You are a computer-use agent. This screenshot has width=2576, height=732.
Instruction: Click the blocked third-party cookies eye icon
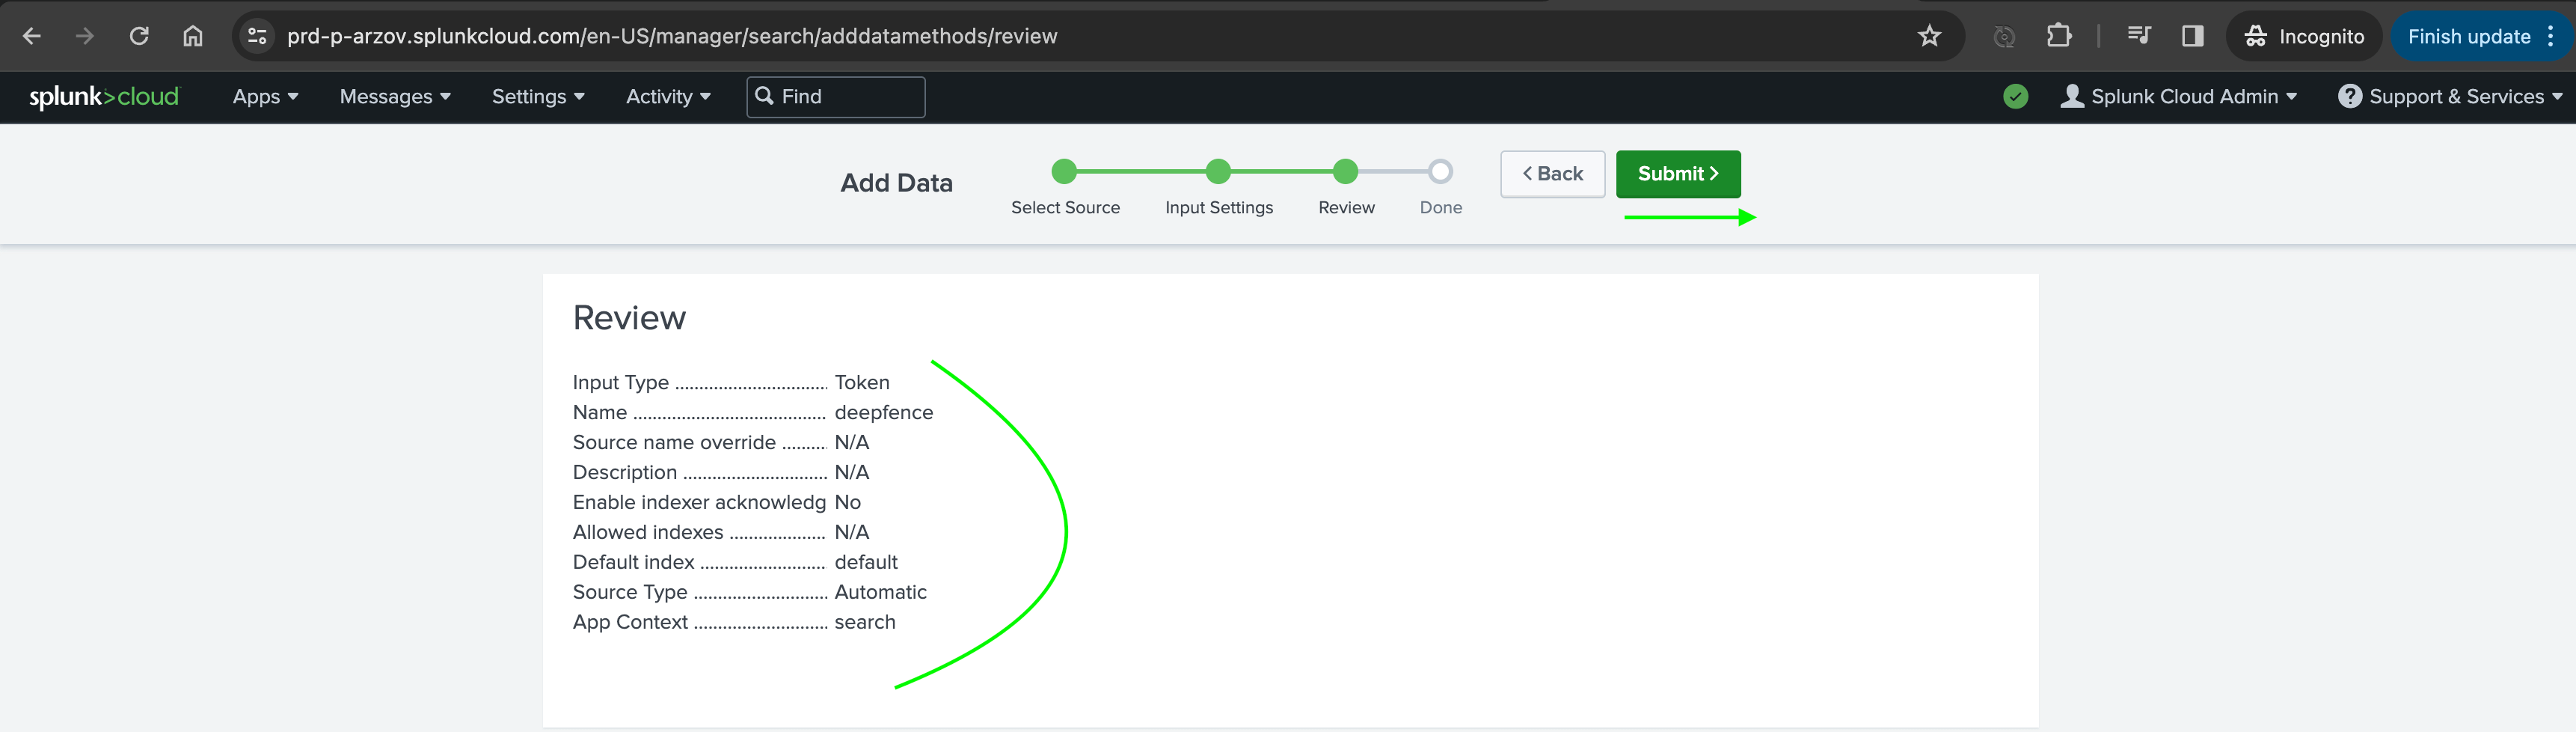click(x=2004, y=37)
